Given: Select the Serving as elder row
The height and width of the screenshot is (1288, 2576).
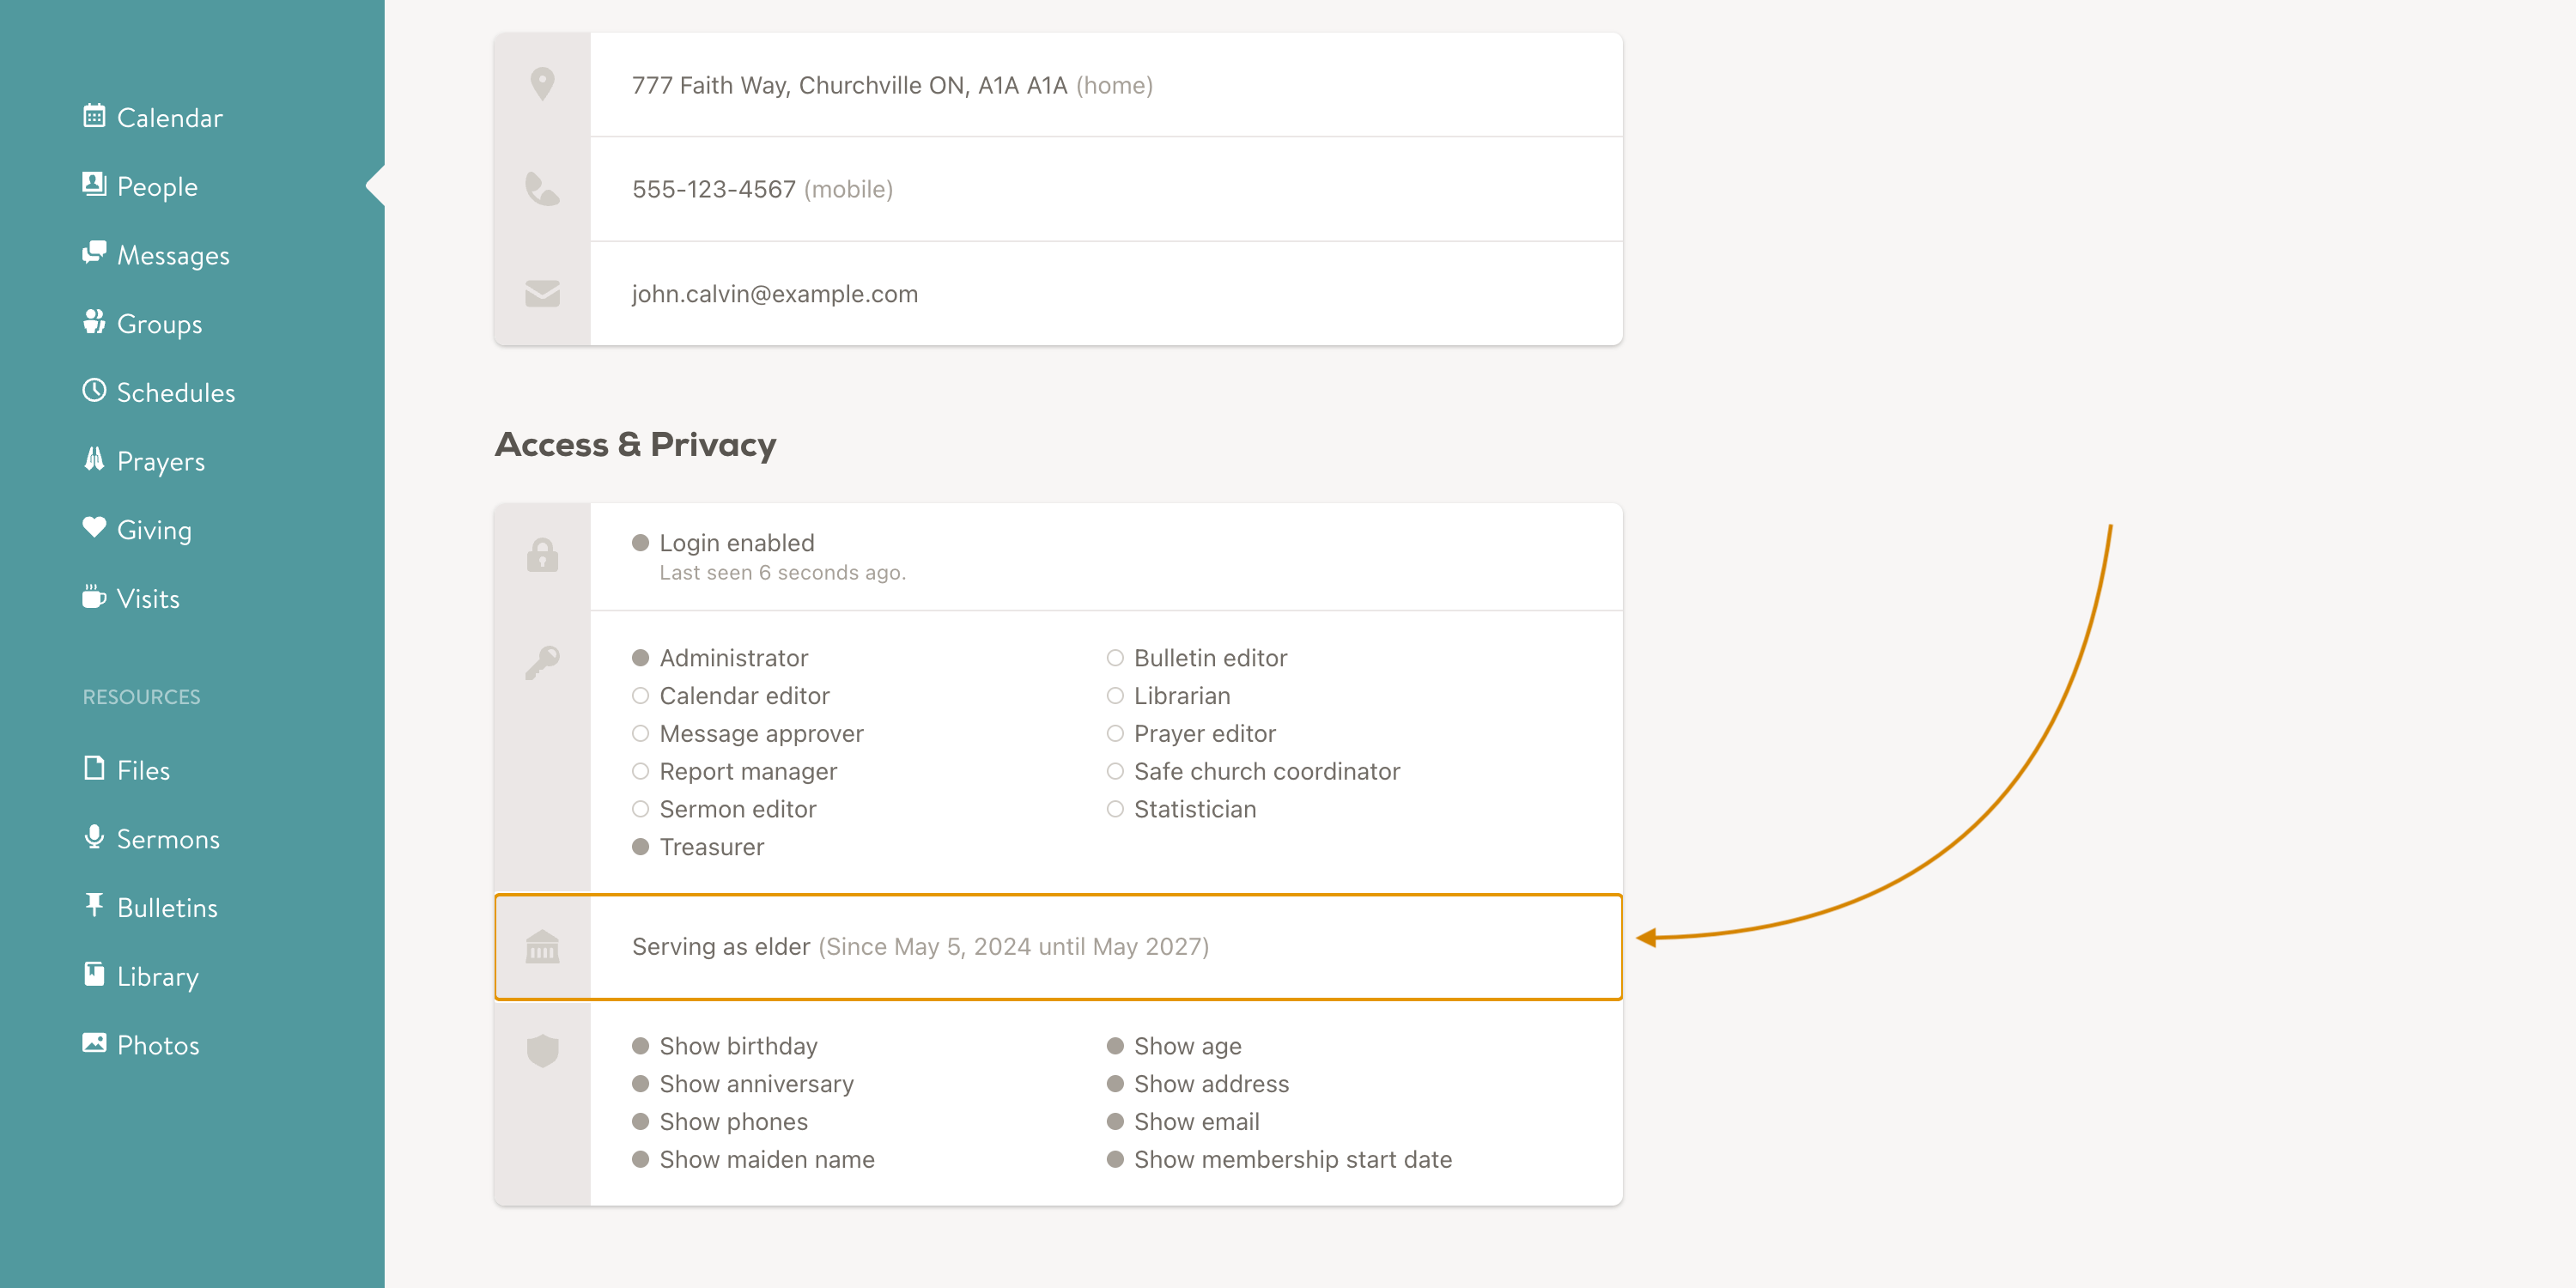Looking at the screenshot, I should pos(1058,947).
